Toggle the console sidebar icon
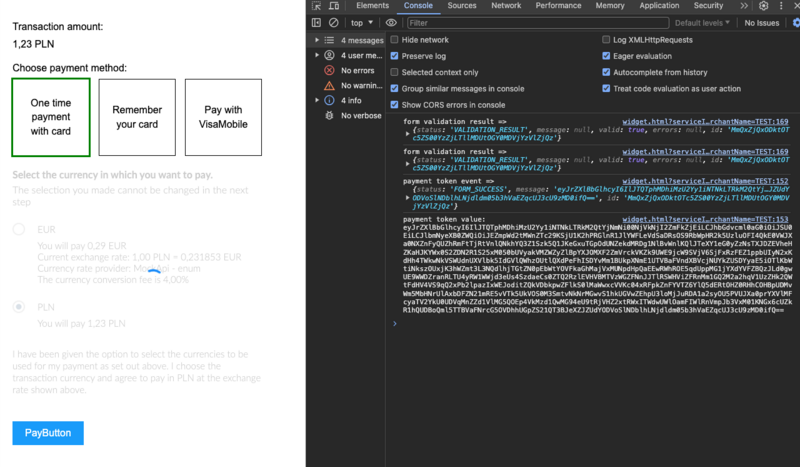This screenshot has width=800, height=467. tap(316, 22)
